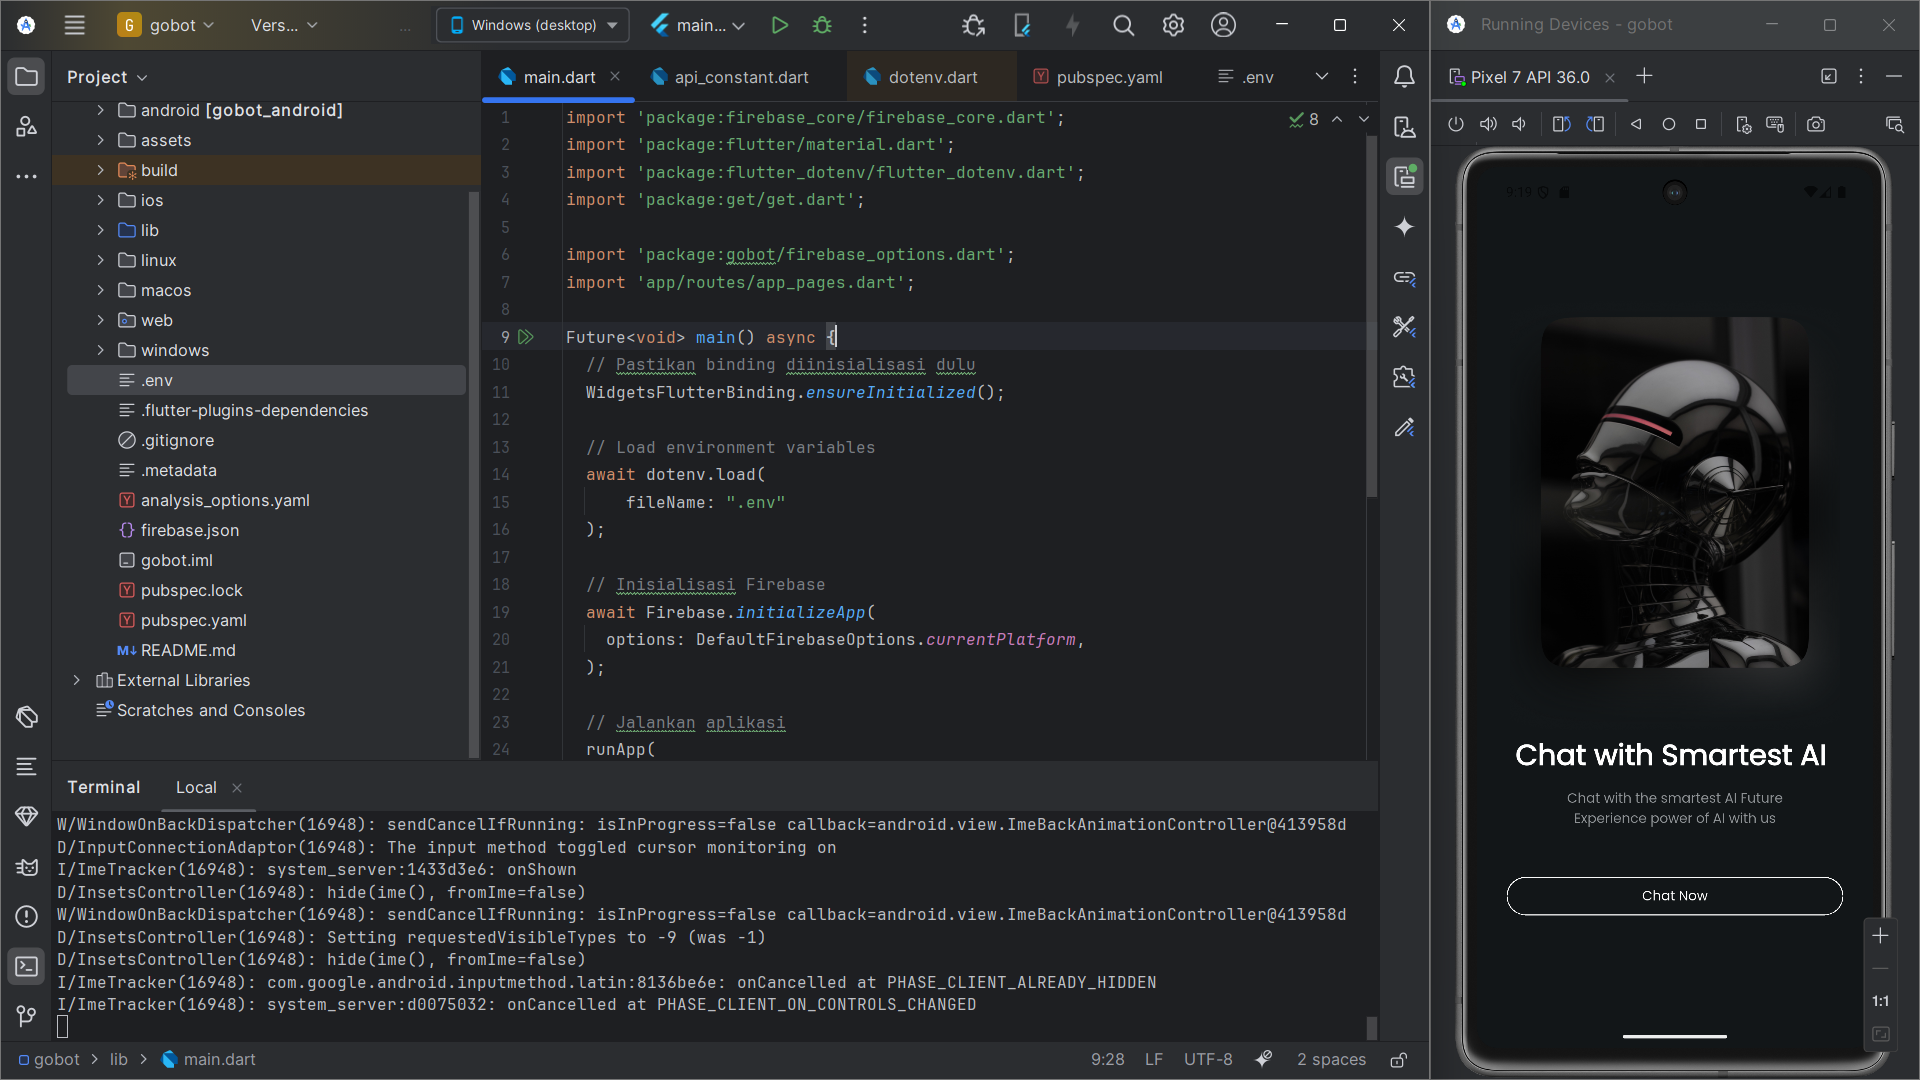Add a new device tab
The image size is (1920, 1080).
click(x=1644, y=76)
